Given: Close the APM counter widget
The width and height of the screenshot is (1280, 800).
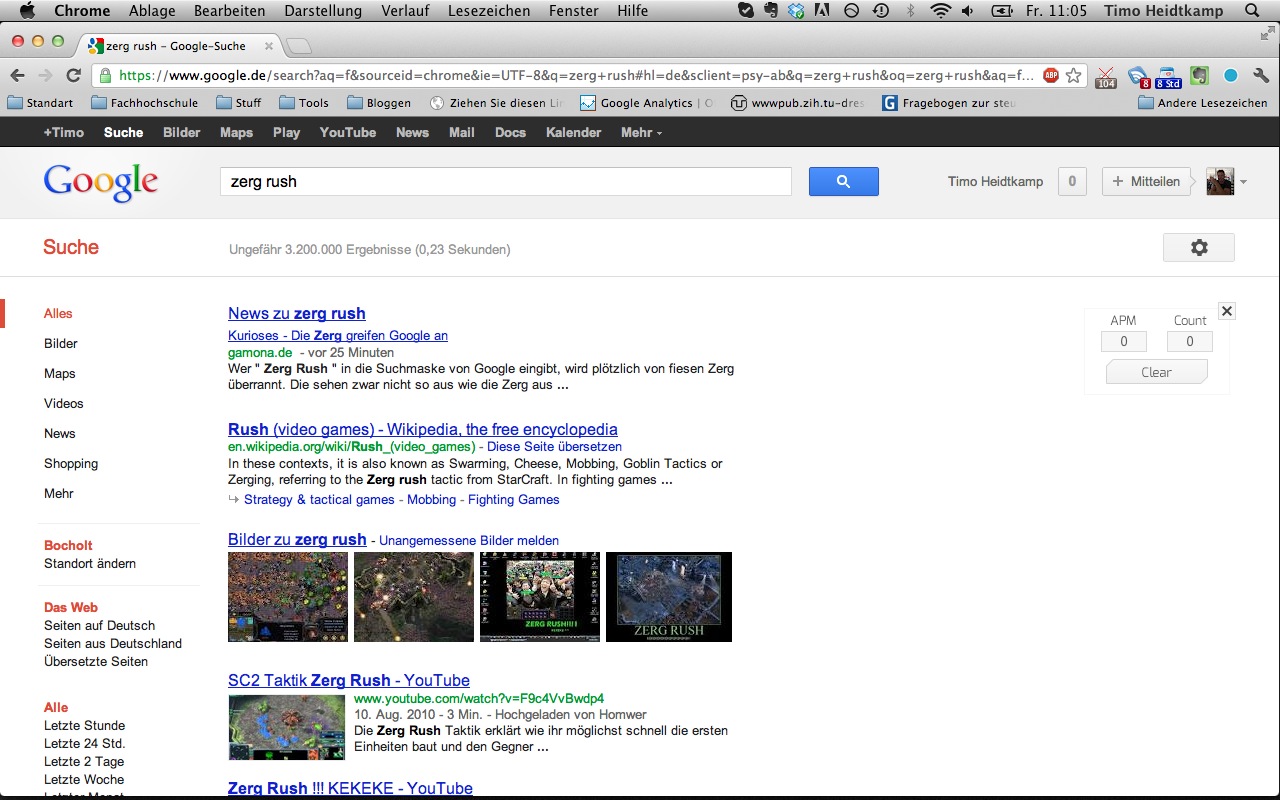Looking at the screenshot, I should point(1227,311).
